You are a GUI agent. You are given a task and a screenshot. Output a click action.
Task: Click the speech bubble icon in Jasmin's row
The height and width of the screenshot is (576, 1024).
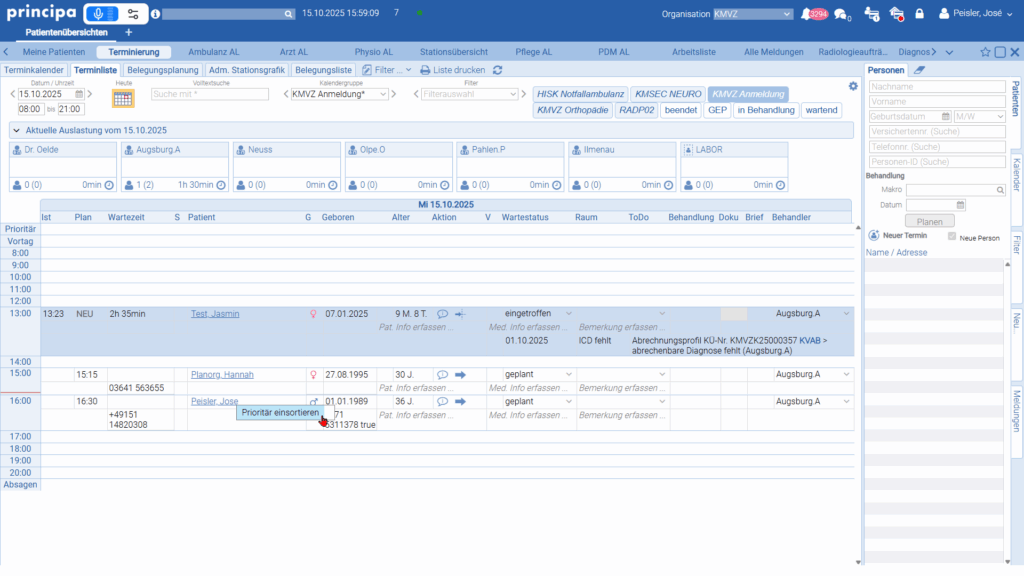pyautogui.click(x=442, y=314)
